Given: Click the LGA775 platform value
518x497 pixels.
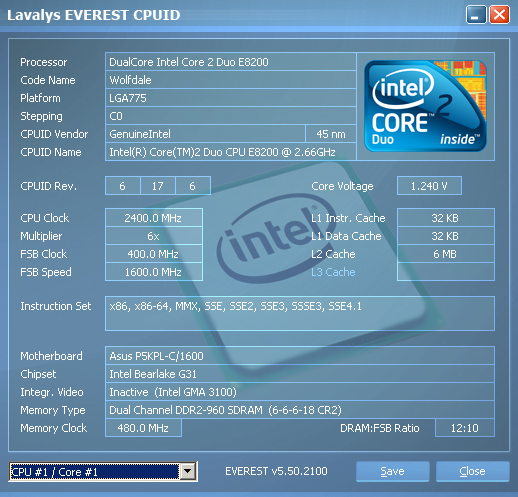Looking at the screenshot, I should [x=231, y=98].
